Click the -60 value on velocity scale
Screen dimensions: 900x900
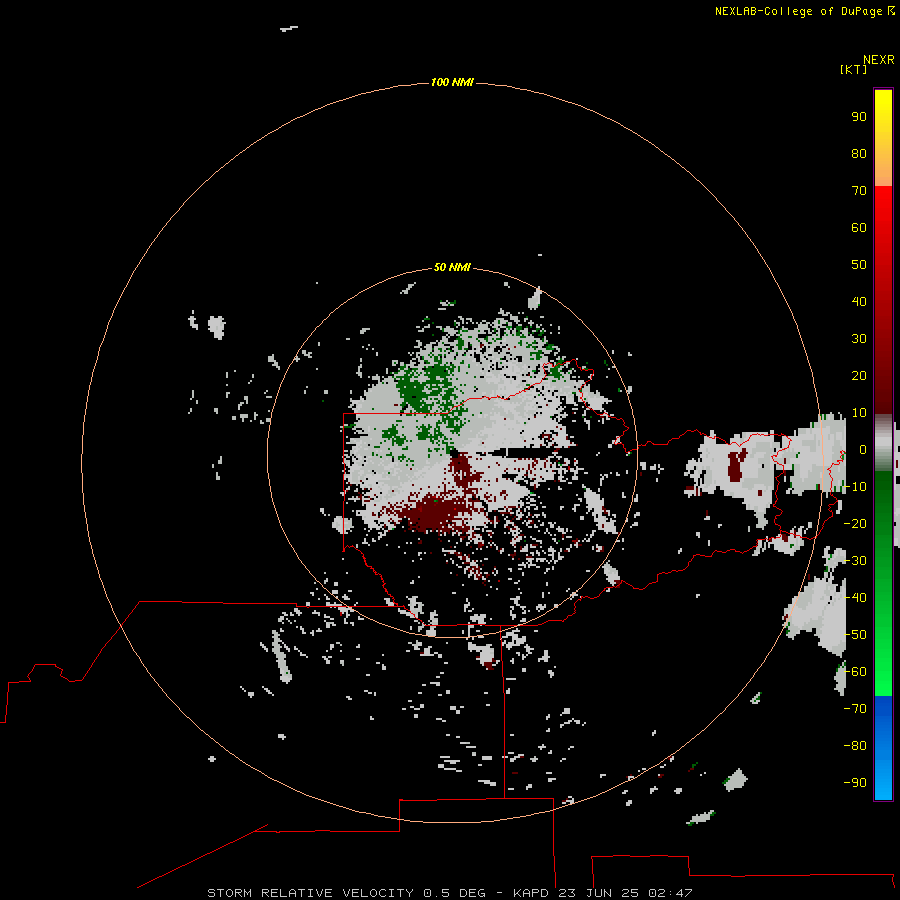click(855, 672)
